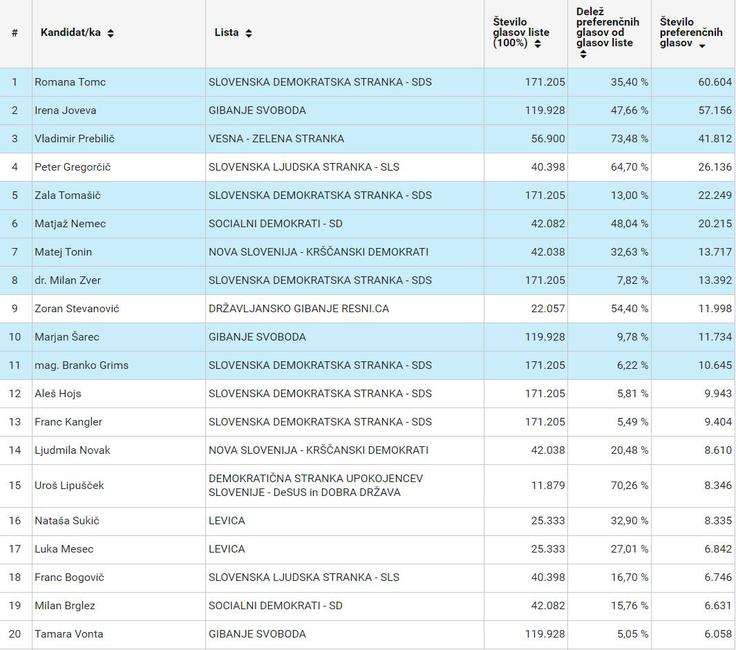Click the 57.156 preference votes value
This screenshot has height=650, width=736.
715,110
